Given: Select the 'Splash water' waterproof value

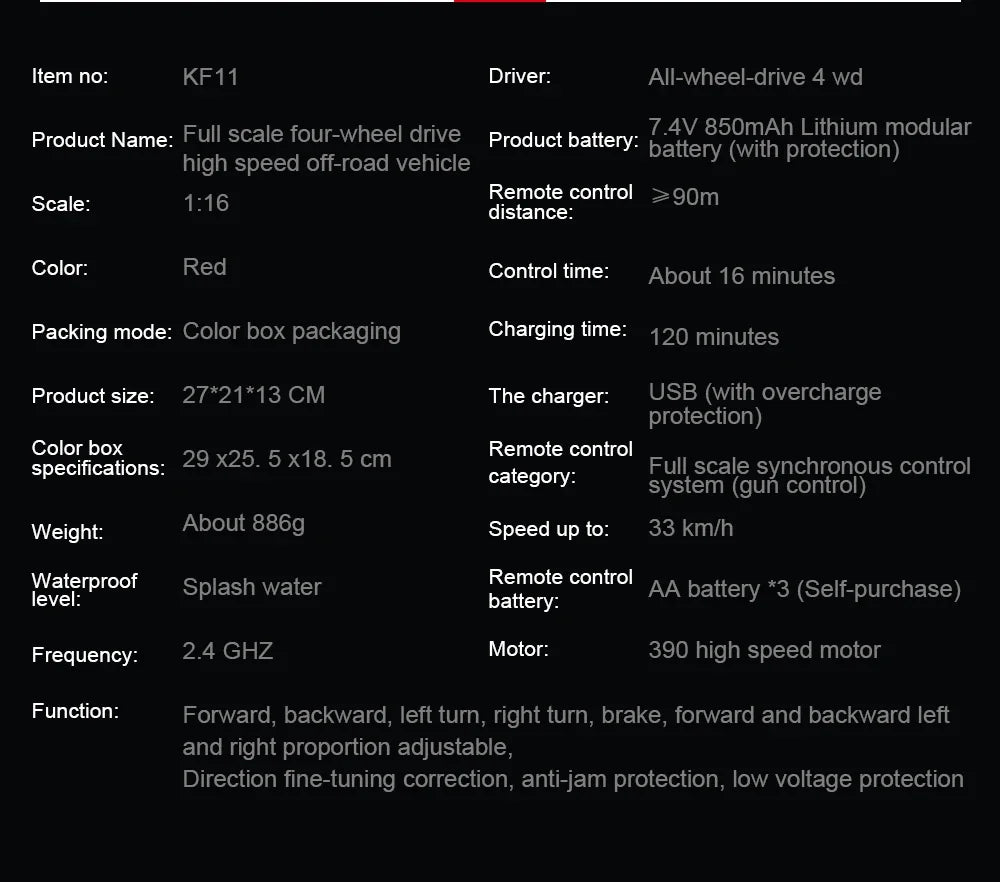Looking at the screenshot, I should point(252,587).
